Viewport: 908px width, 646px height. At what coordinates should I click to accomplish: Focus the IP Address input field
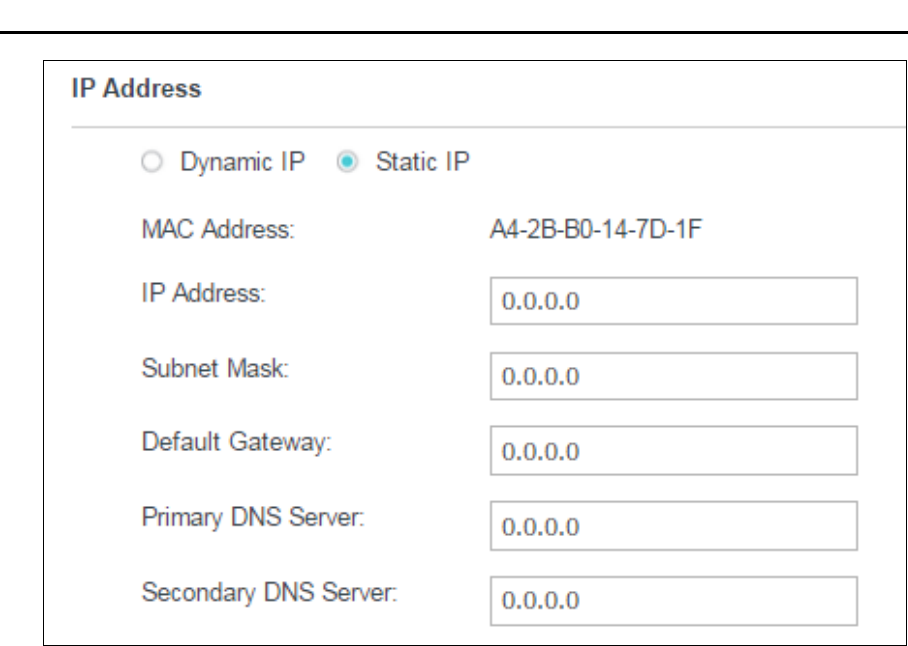click(673, 302)
